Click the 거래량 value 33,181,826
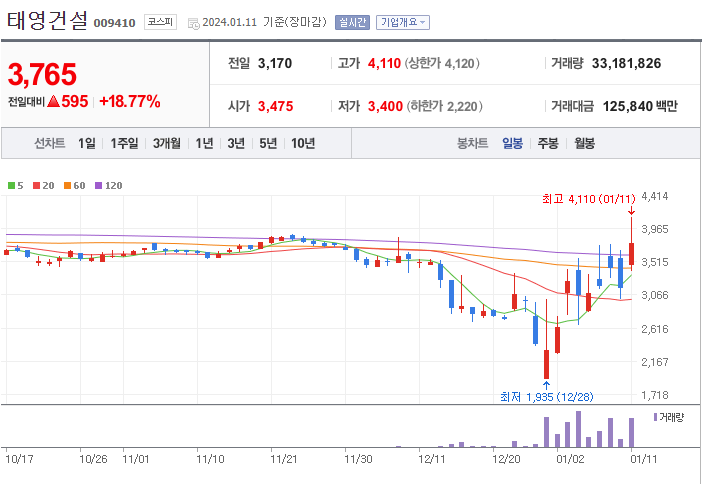This screenshot has height=484, width=702. 626,64
